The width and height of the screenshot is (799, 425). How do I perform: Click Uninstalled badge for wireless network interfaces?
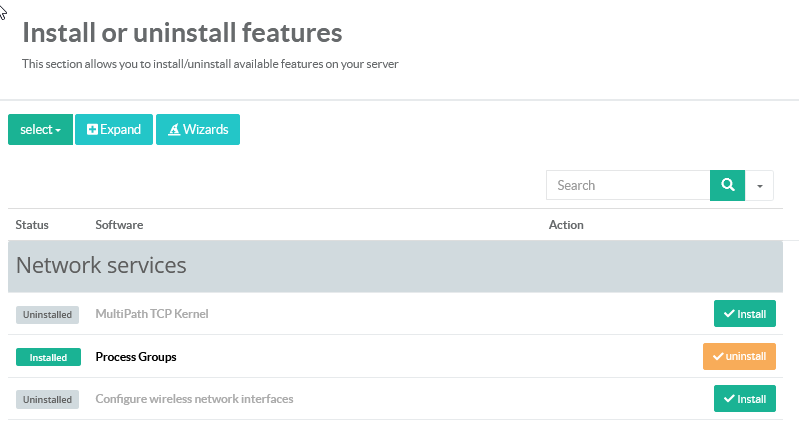click(47, 399)
